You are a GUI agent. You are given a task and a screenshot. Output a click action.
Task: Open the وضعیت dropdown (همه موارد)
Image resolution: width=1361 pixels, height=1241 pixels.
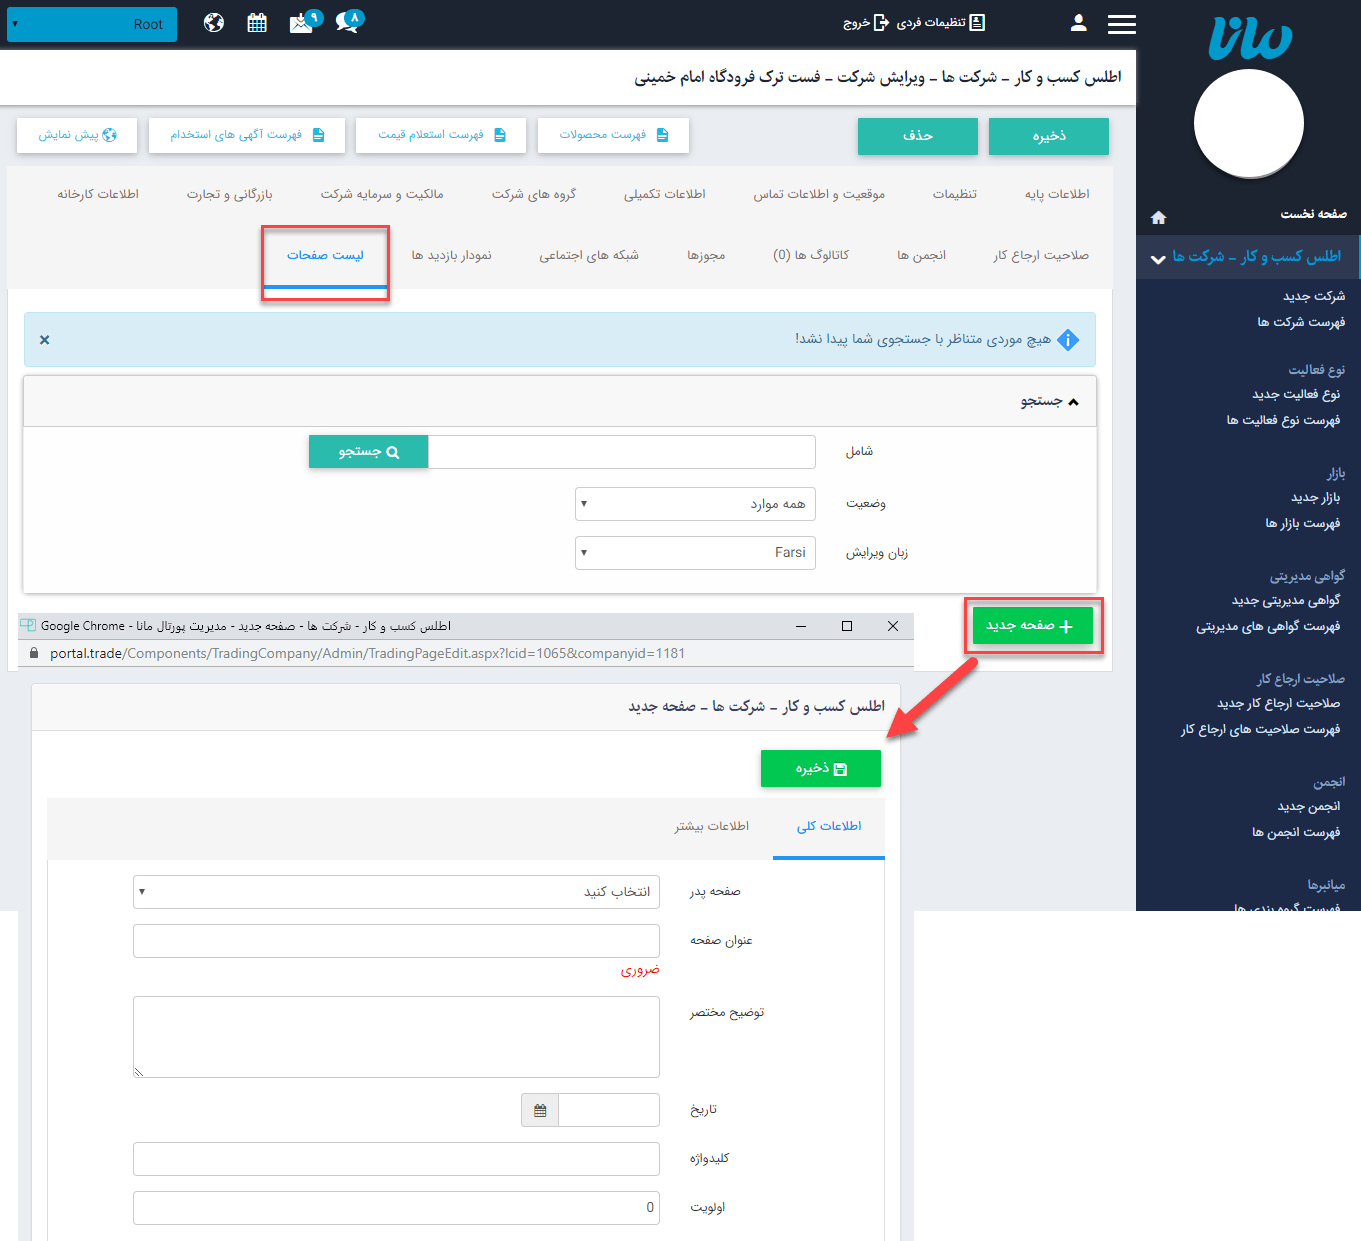point(695,504)
